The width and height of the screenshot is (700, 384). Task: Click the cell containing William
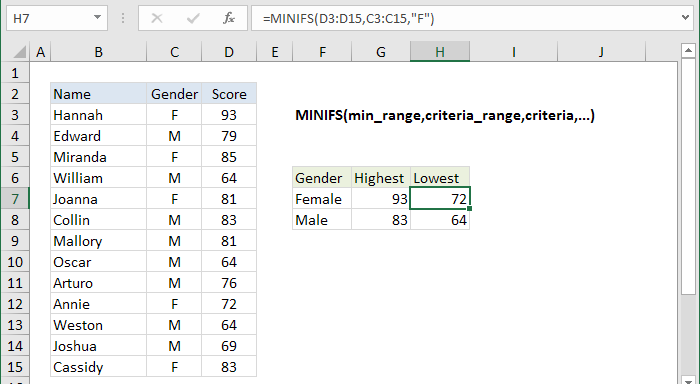(99, 178)
